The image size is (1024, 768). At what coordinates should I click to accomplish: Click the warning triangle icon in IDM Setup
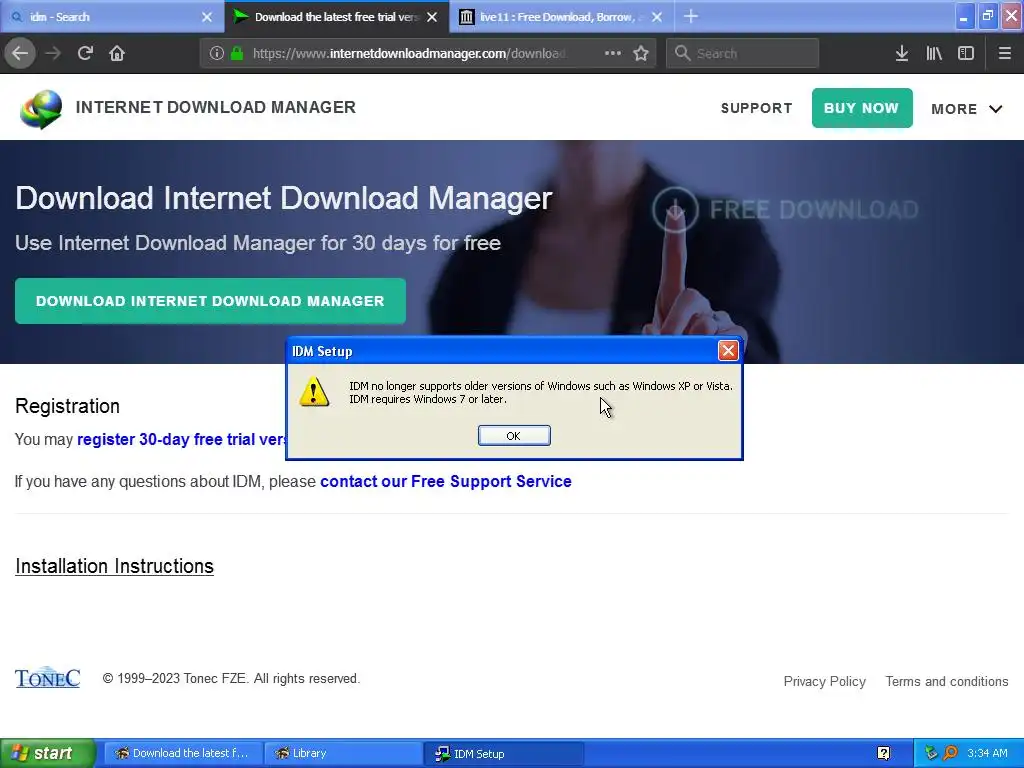coord(314,392)
